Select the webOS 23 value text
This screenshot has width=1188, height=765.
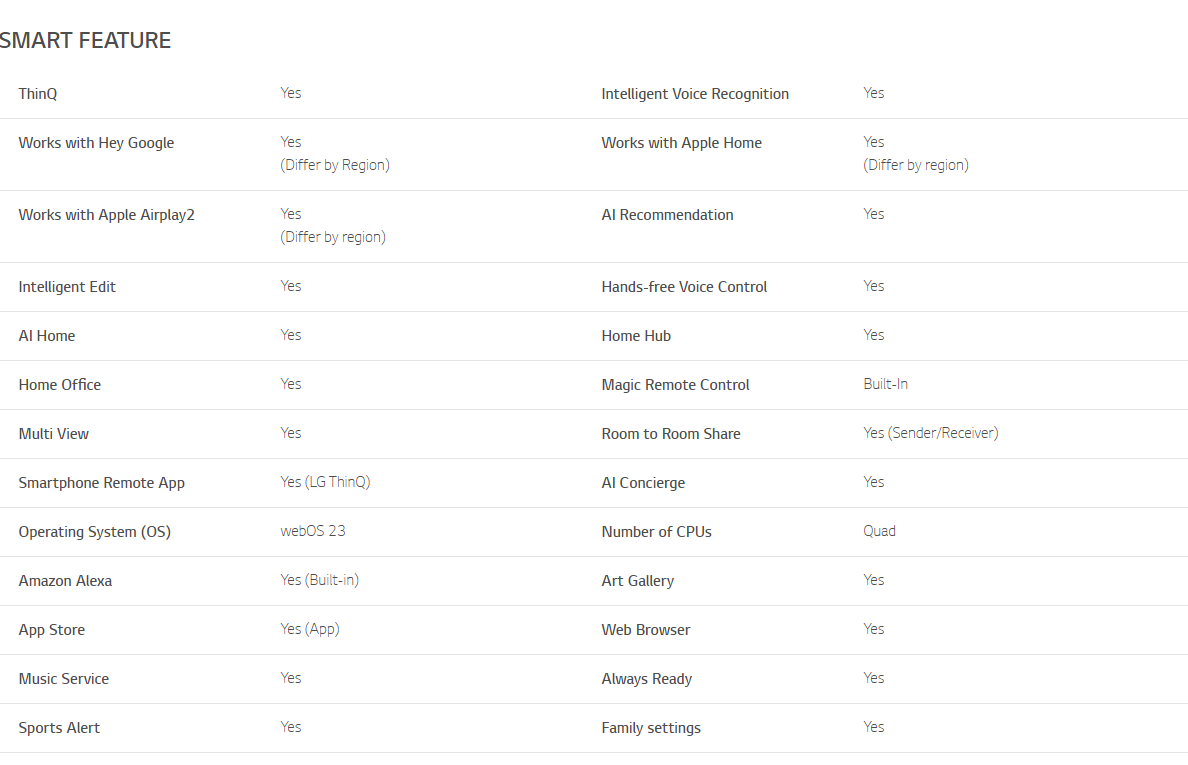tap(313, 531)
